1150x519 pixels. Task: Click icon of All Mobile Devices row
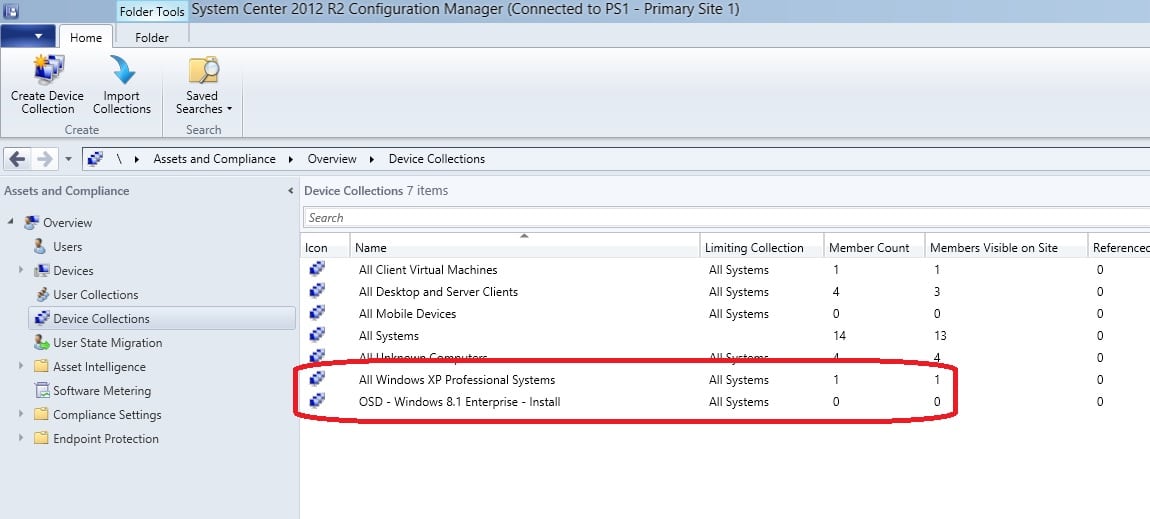tap(317, 313)
